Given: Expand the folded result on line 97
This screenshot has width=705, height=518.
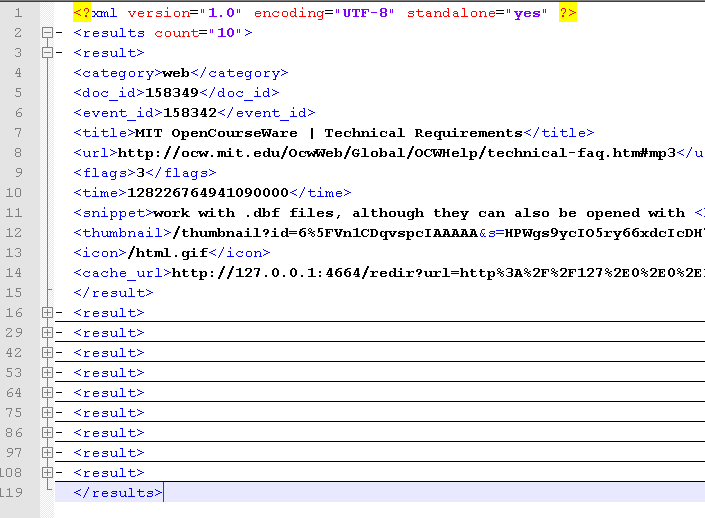Looking at the screenshot, I should click(47, 453).
